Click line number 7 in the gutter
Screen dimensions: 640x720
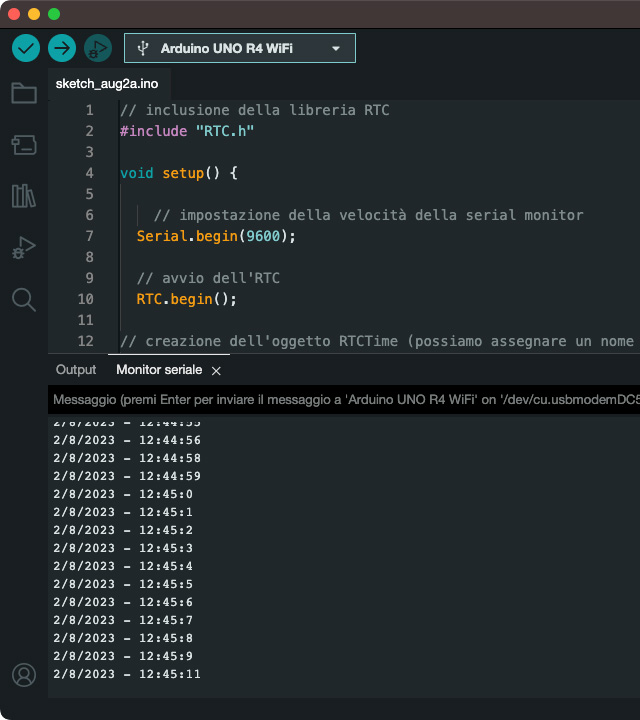click(89, 236)
